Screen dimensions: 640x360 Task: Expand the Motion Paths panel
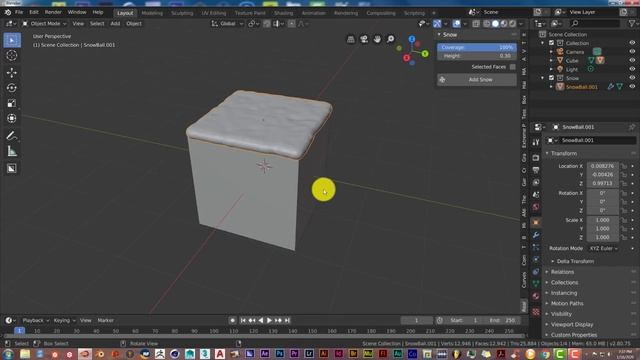[567, 303]
